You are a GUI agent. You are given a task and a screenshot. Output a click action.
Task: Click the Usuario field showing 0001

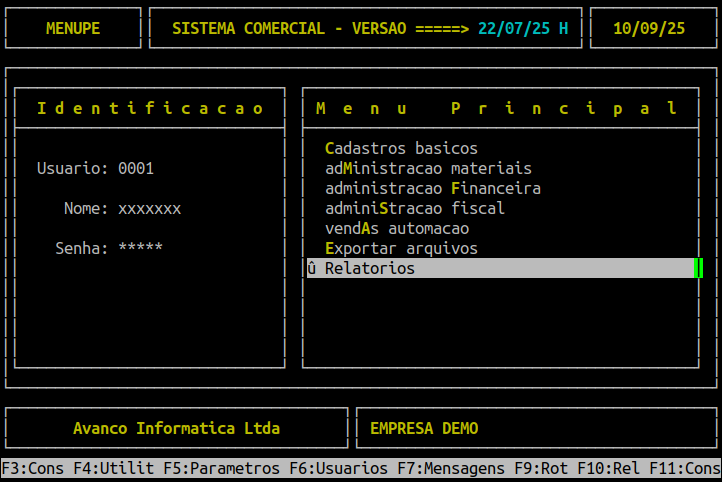pyautogui.click(x=136, y=168)
